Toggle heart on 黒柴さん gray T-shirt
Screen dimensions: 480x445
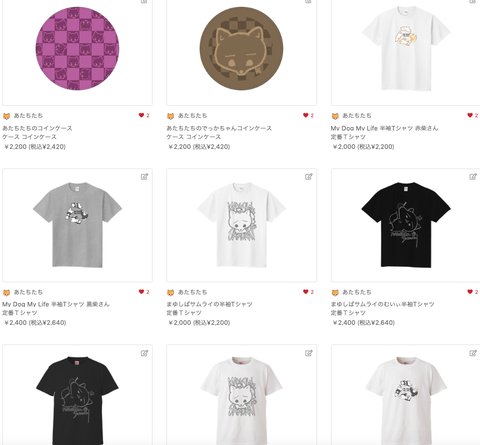(141, 292)
